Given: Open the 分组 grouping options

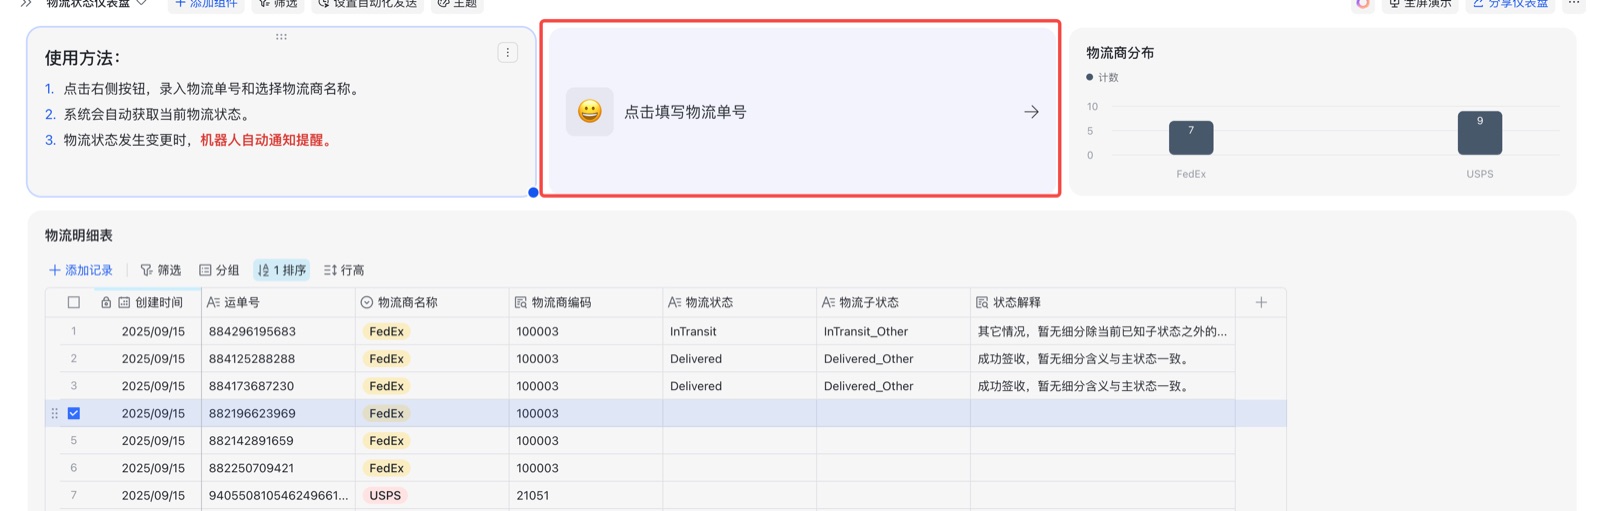Looking at the screenshot, I should 219,270.
